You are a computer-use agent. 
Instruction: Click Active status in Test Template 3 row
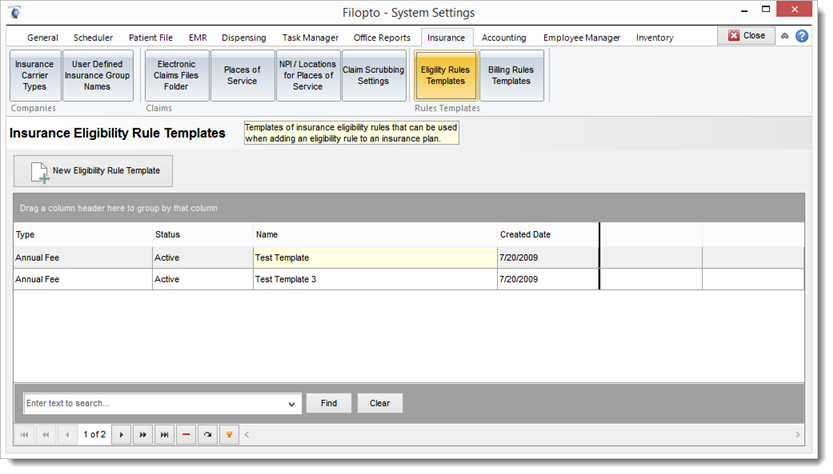pos(203,280)
